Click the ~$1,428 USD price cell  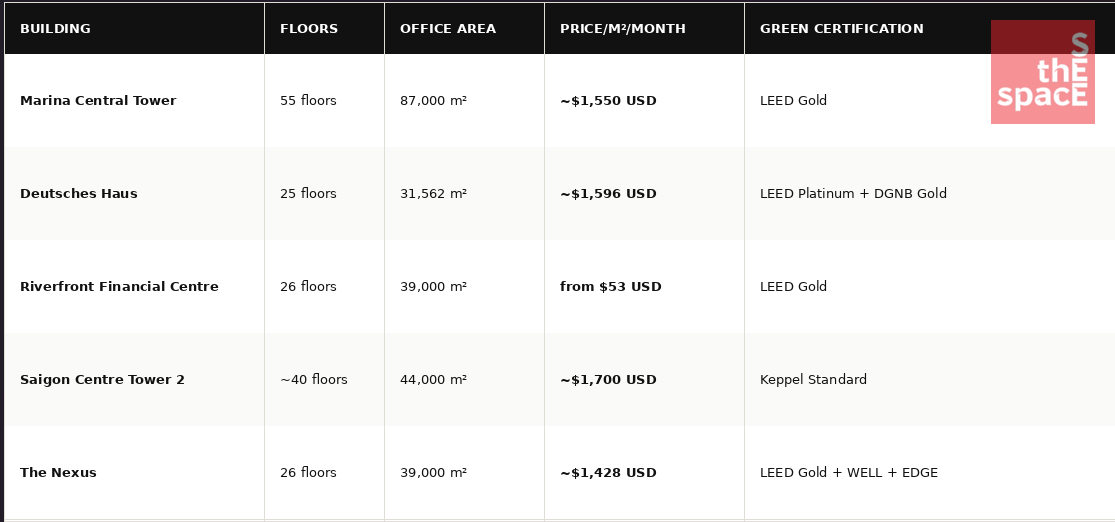coord(608,473)
